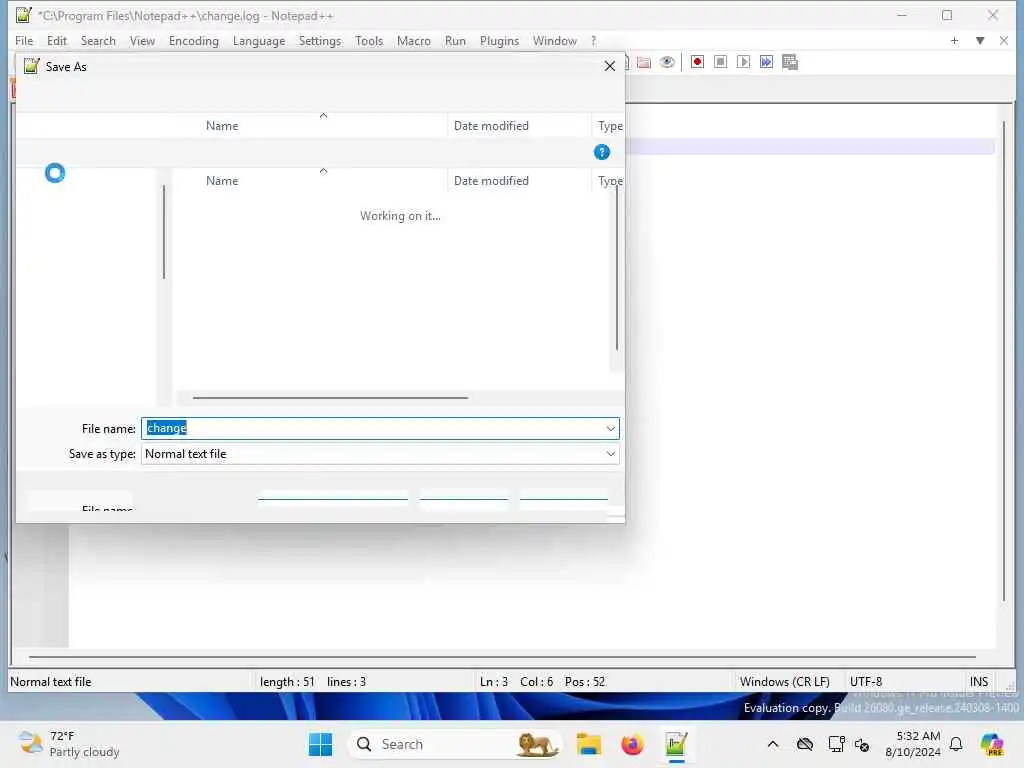Click the blue help icon in Save As

(x=601, y=152)
